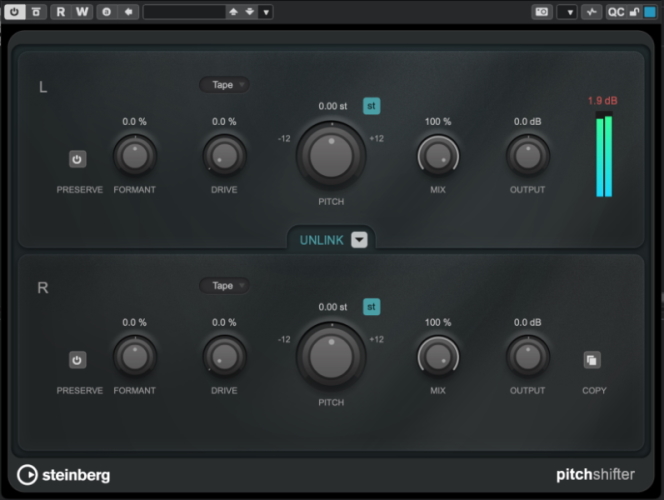Click the L channel Mix knob

(x=438, y=156)
